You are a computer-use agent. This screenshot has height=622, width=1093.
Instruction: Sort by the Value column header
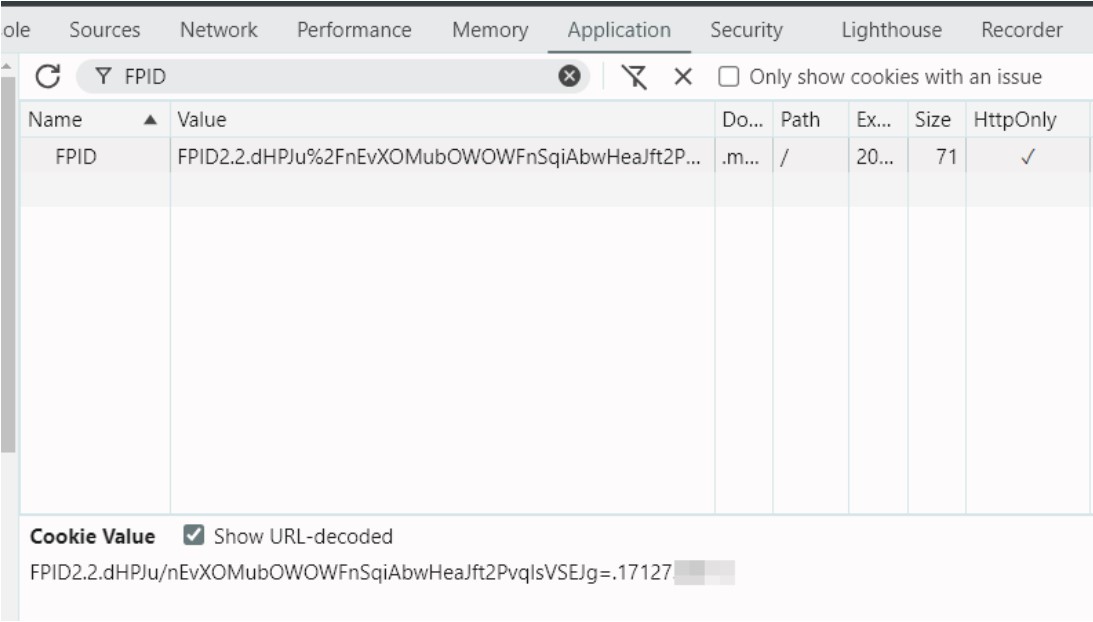click(202, 120)
